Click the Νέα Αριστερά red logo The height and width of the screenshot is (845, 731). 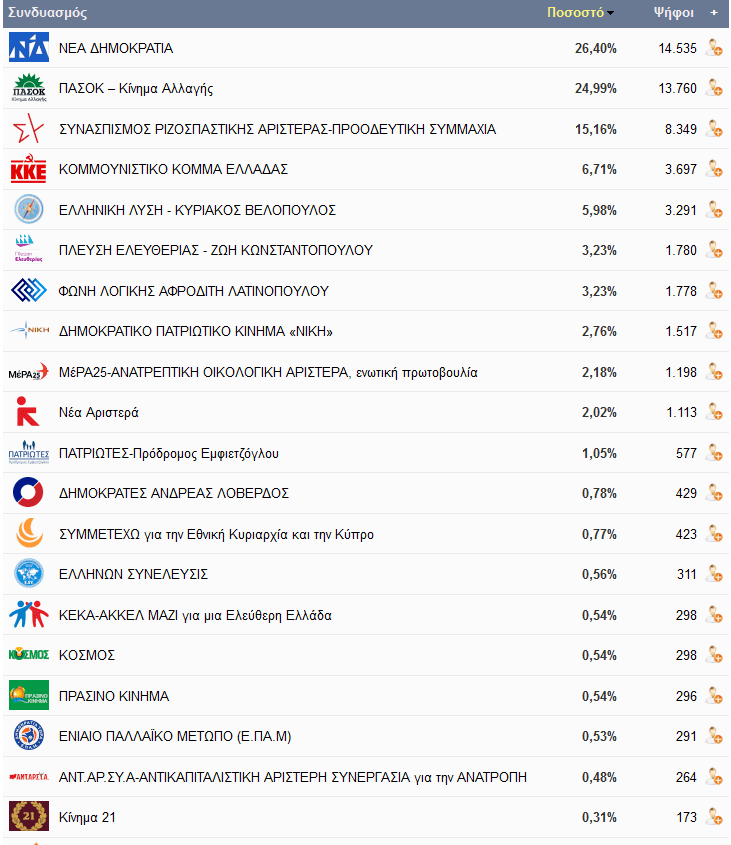pos(27,412)
